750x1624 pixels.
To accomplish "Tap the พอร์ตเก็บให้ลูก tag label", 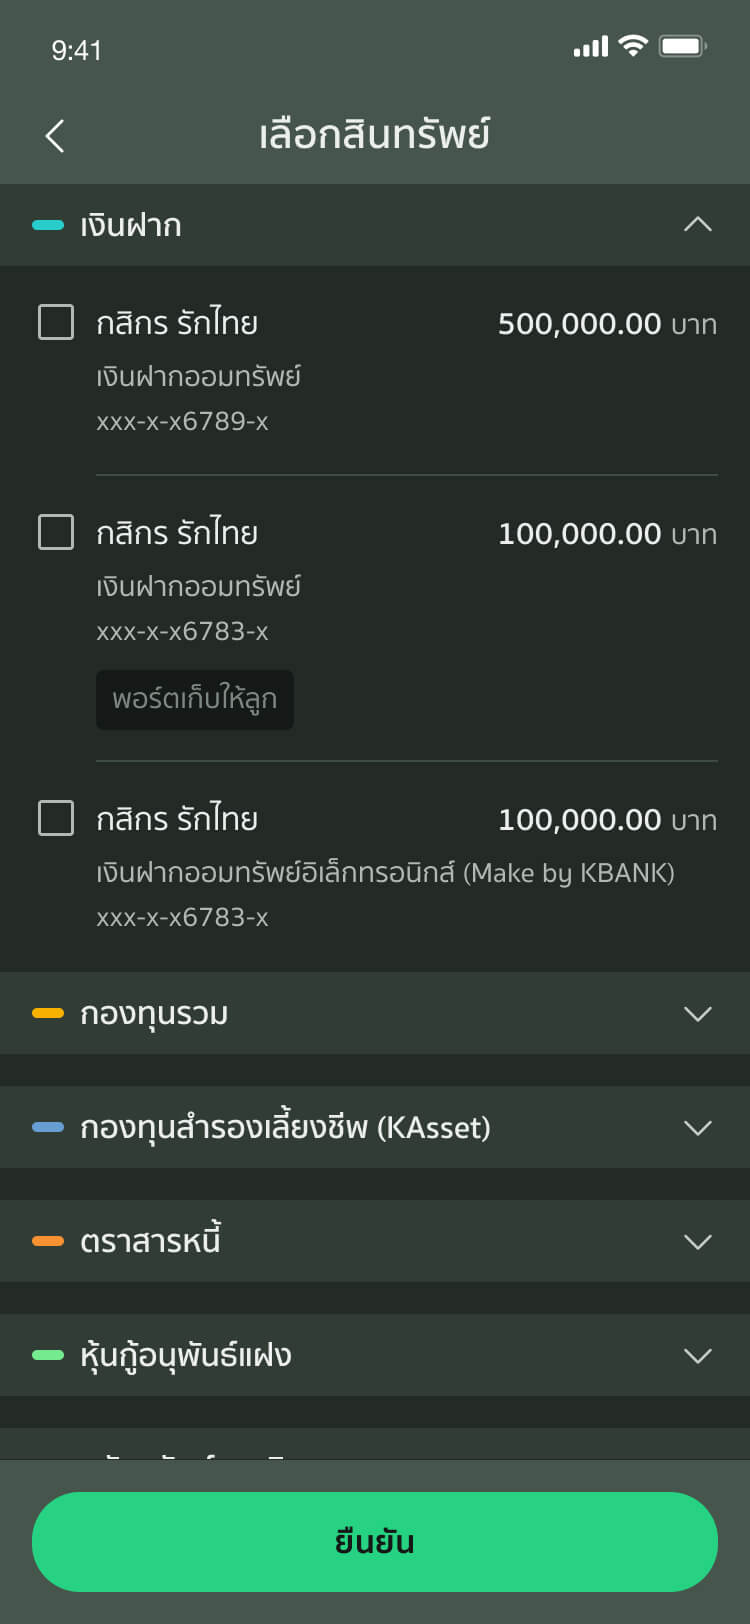I will coord(195,699).
